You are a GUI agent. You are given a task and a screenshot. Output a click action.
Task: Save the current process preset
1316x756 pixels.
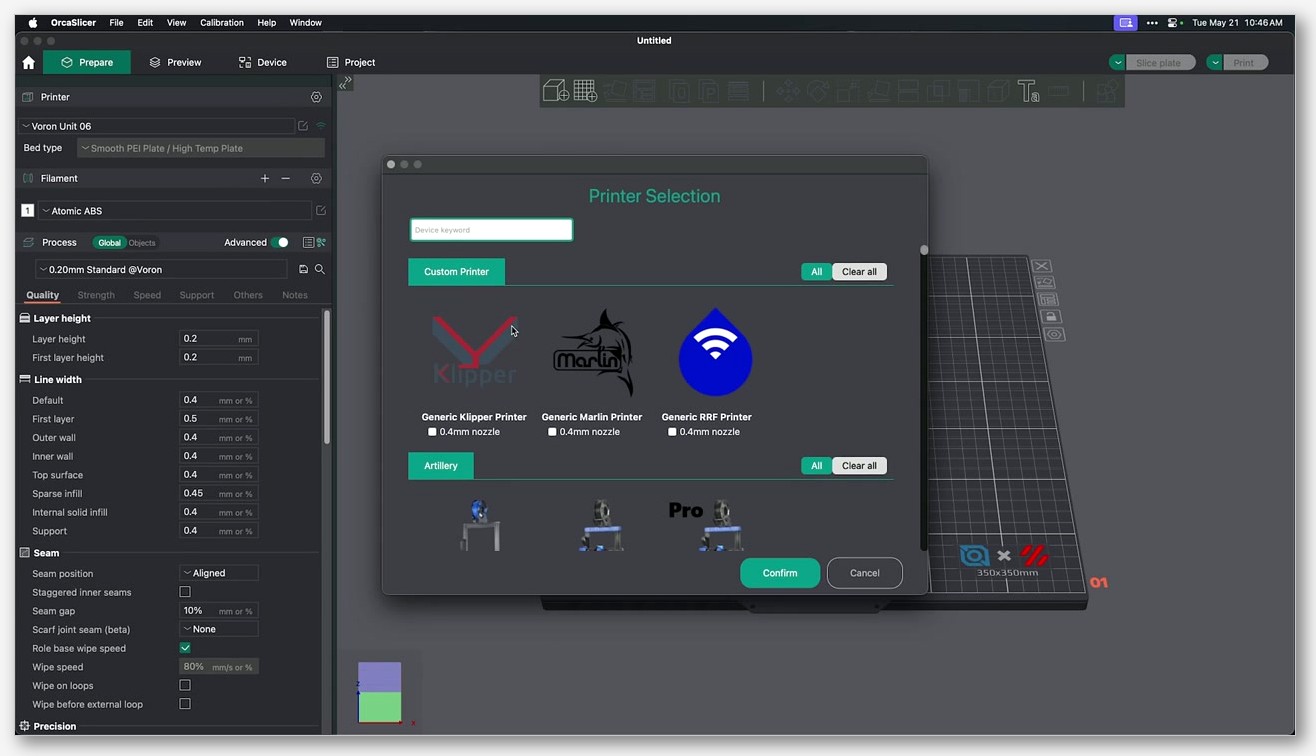click(304, 269)
